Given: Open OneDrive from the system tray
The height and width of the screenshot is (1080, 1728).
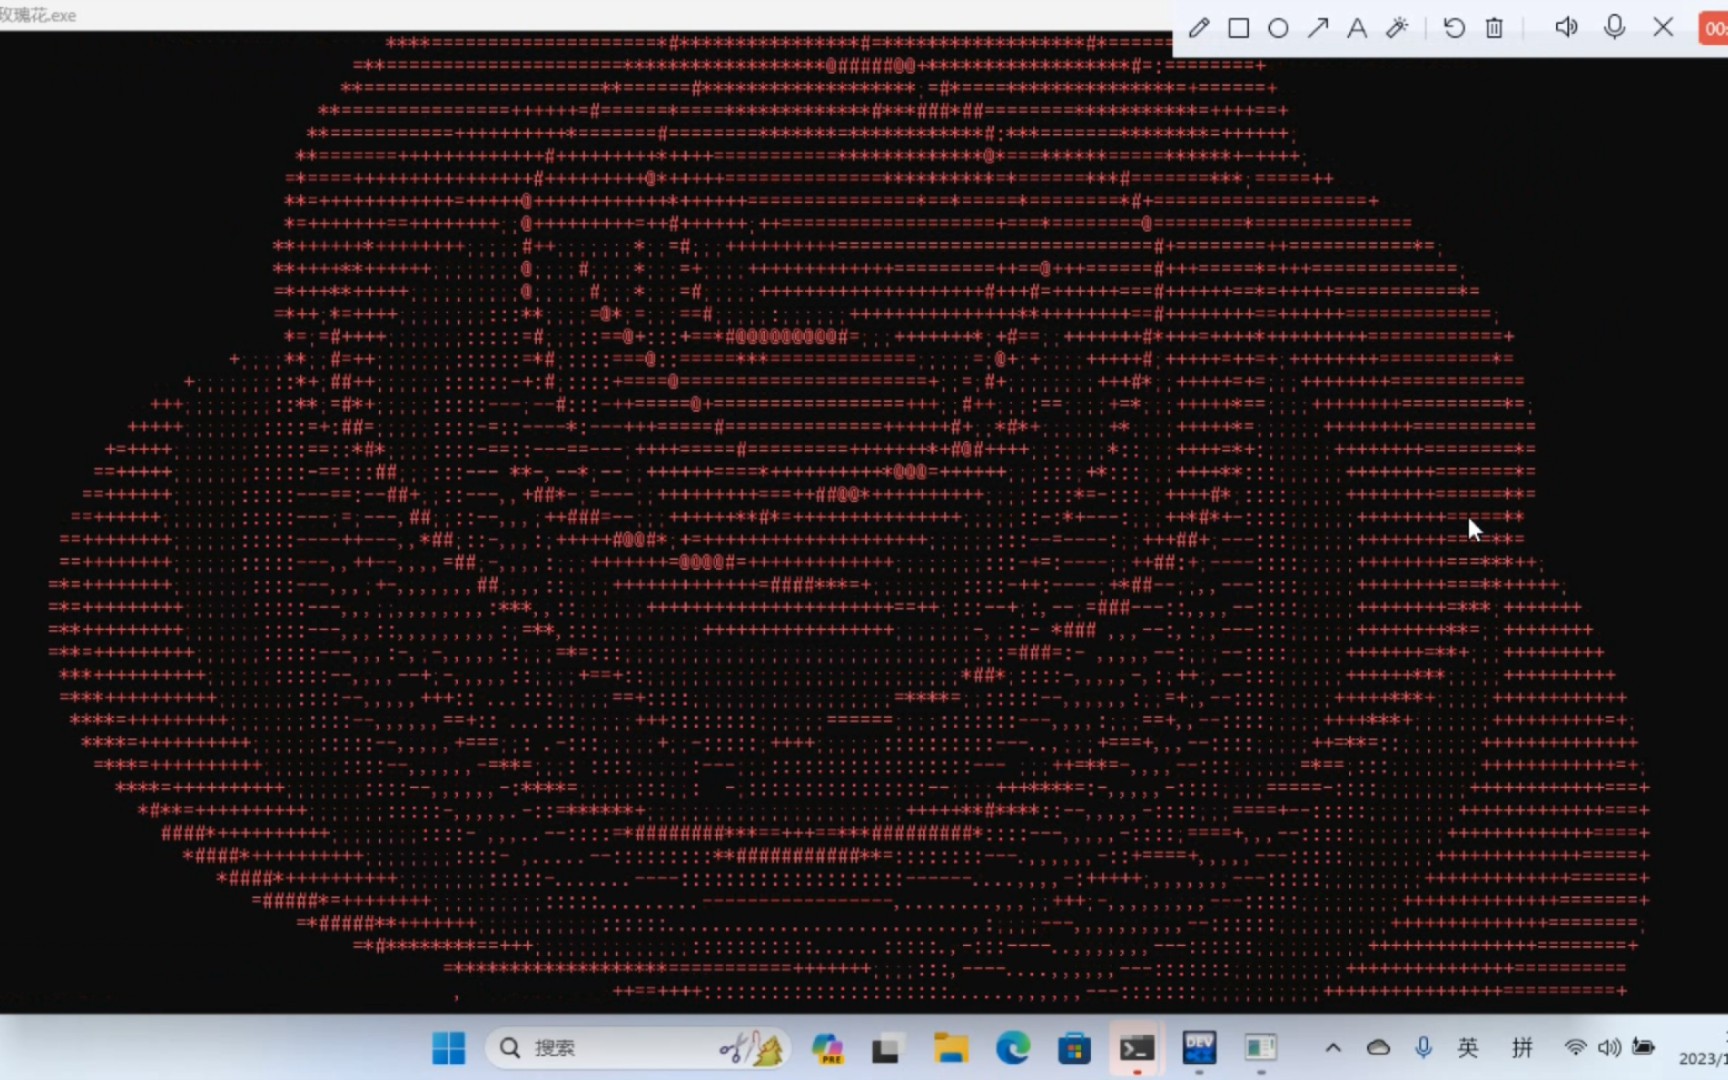Looking at the screenshot, I should (x=1378, y=1047).
